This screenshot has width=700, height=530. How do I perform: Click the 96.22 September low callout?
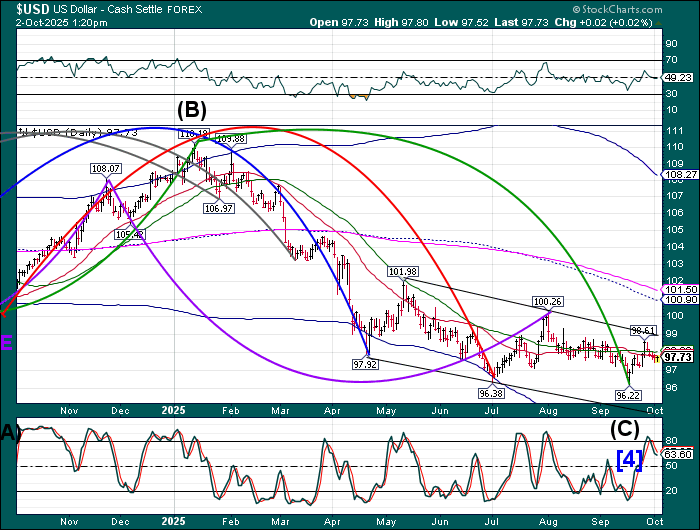coord(628,395)
